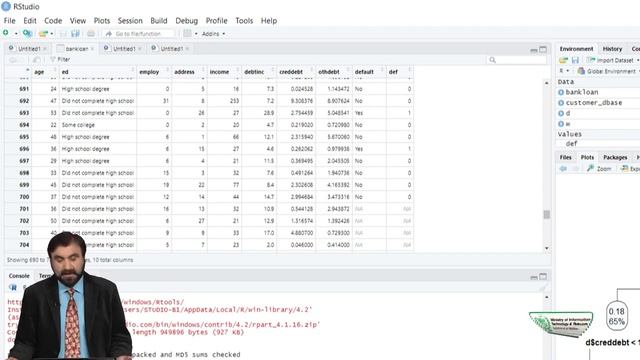This screenshot has height=360, width=640.
Task: Open the Session menu
Action: pos(130,20)
